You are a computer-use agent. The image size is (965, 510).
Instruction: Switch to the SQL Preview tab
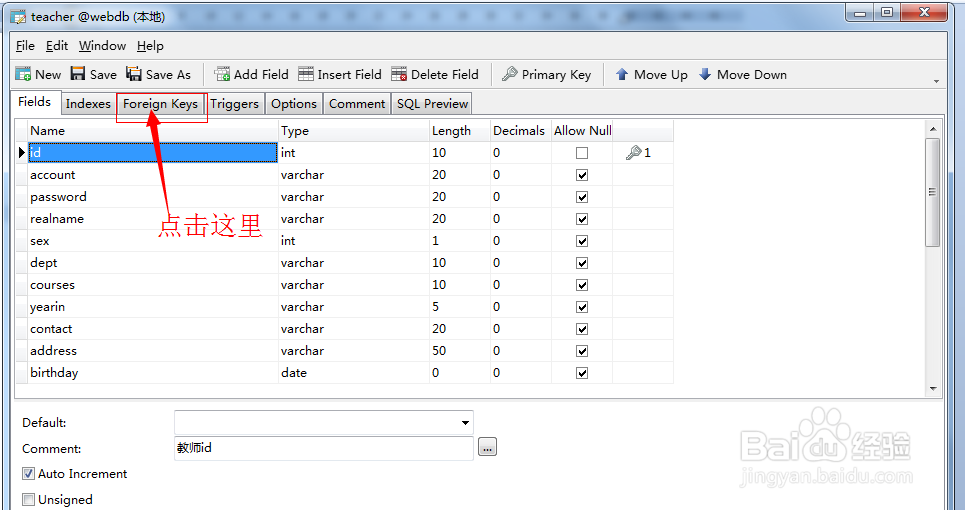coord(433,104)
